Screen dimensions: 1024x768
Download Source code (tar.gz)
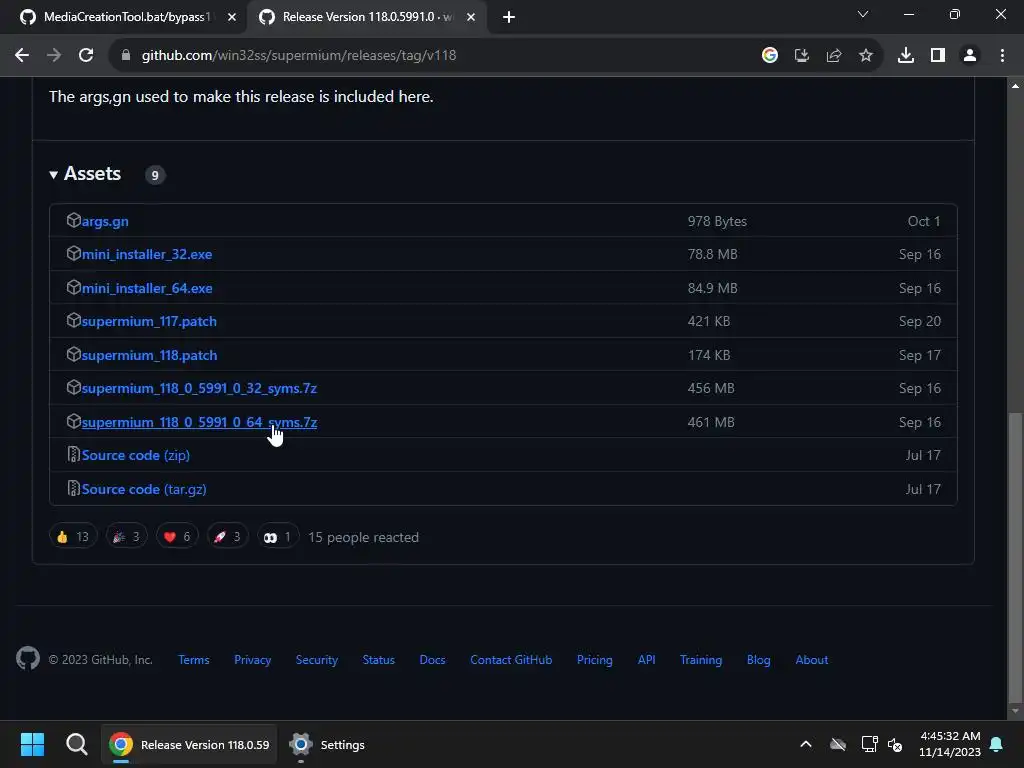(x=144, y=489)
